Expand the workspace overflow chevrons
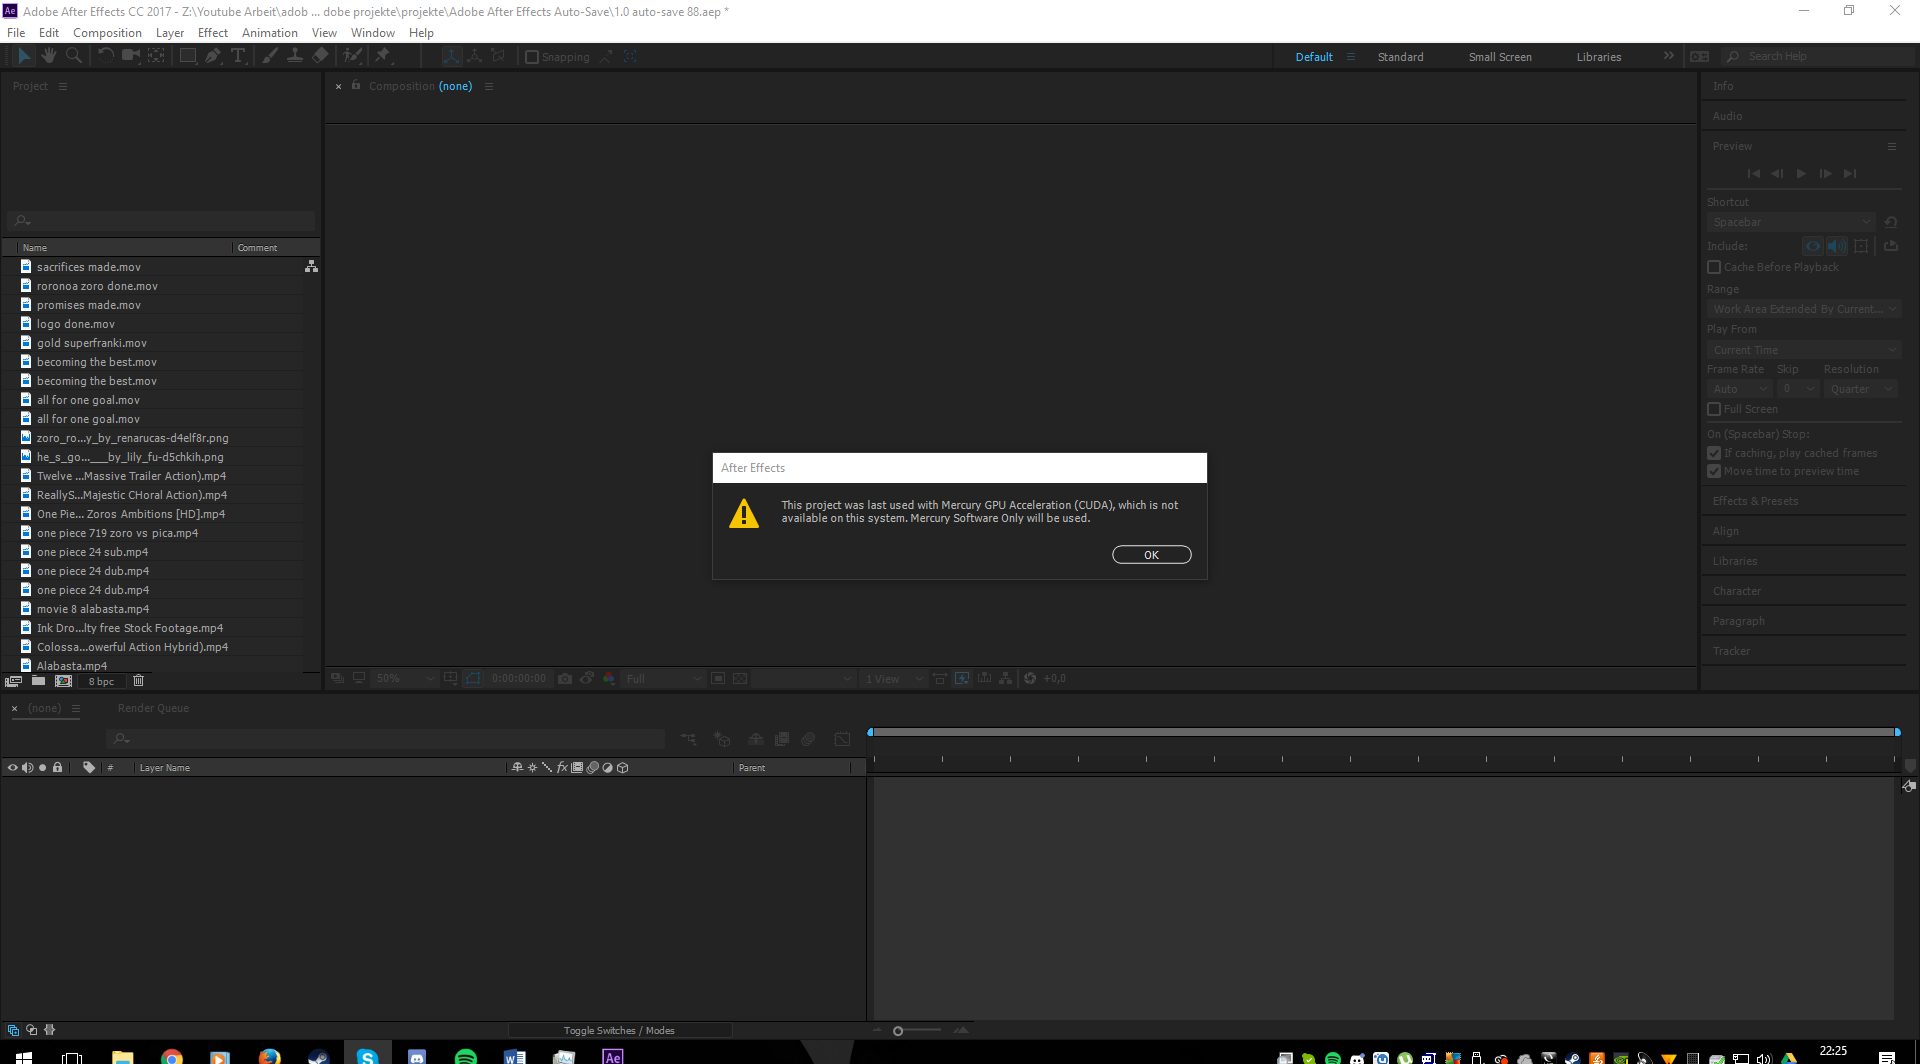Screen dimensions: 1920x1064 click(x=1669, y=56)
